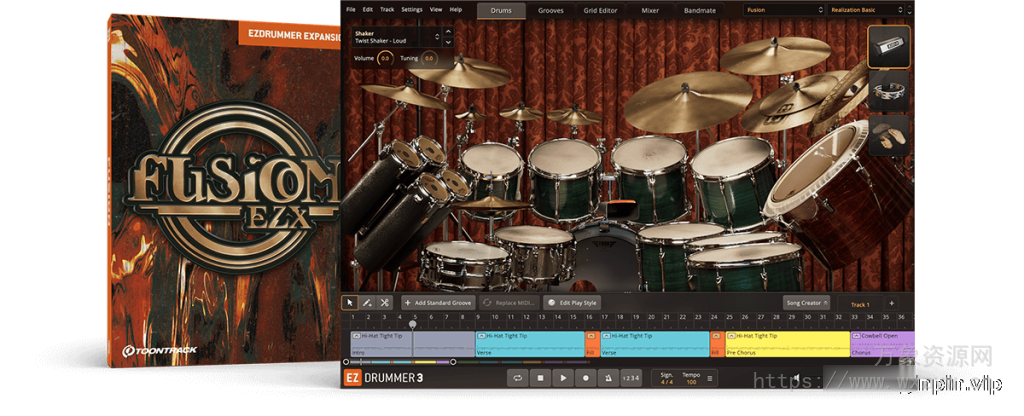Open the Track menu
Screen dimensions: 1024x416
click(x=387, y=10)
